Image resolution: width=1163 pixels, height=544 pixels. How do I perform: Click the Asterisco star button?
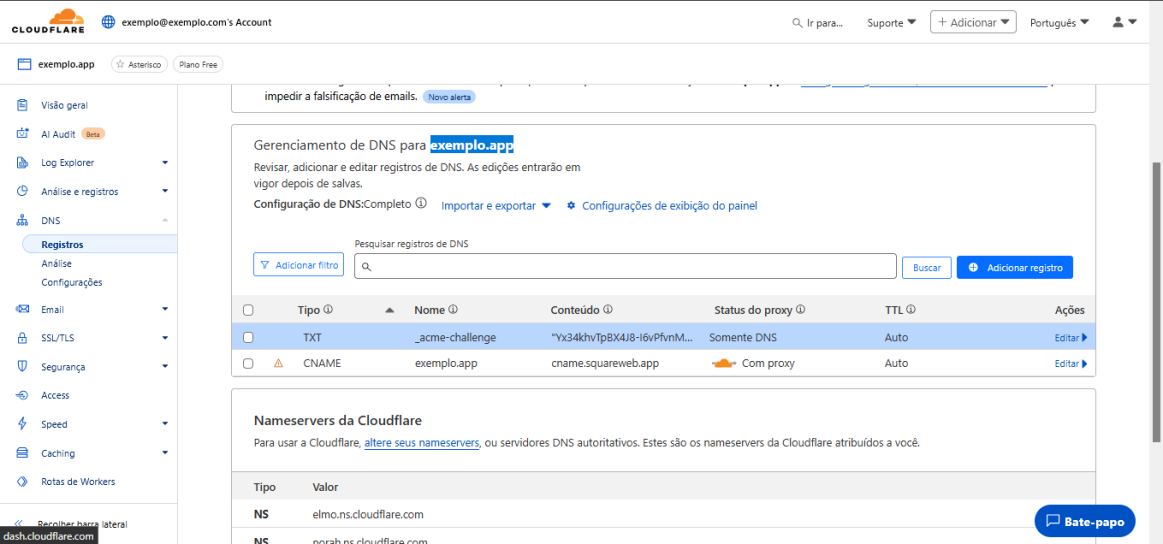(140, 65)
